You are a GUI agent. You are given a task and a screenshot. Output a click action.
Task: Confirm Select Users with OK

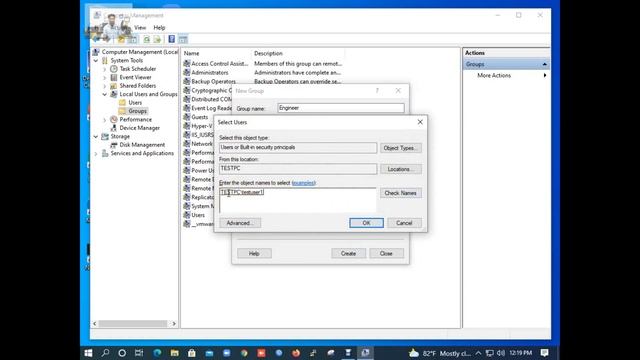(366, 223)
